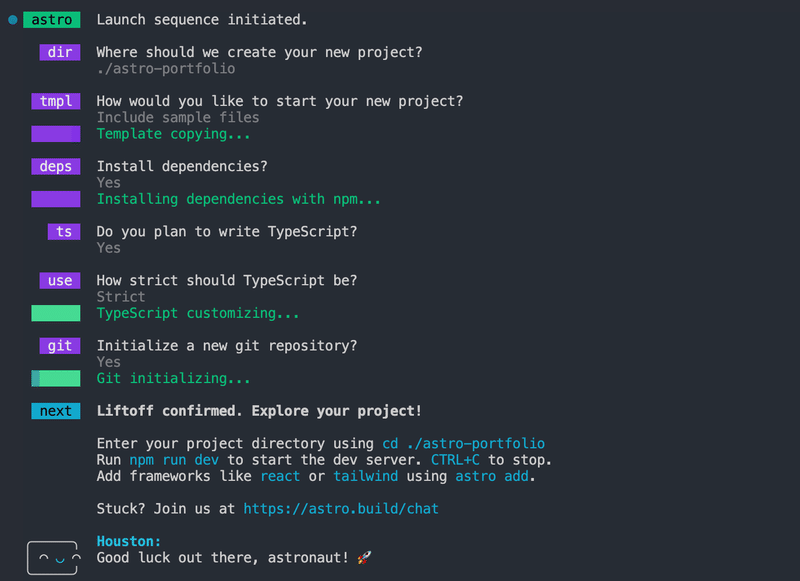Open the https://astro.build/chat link

tap(341, 509)
